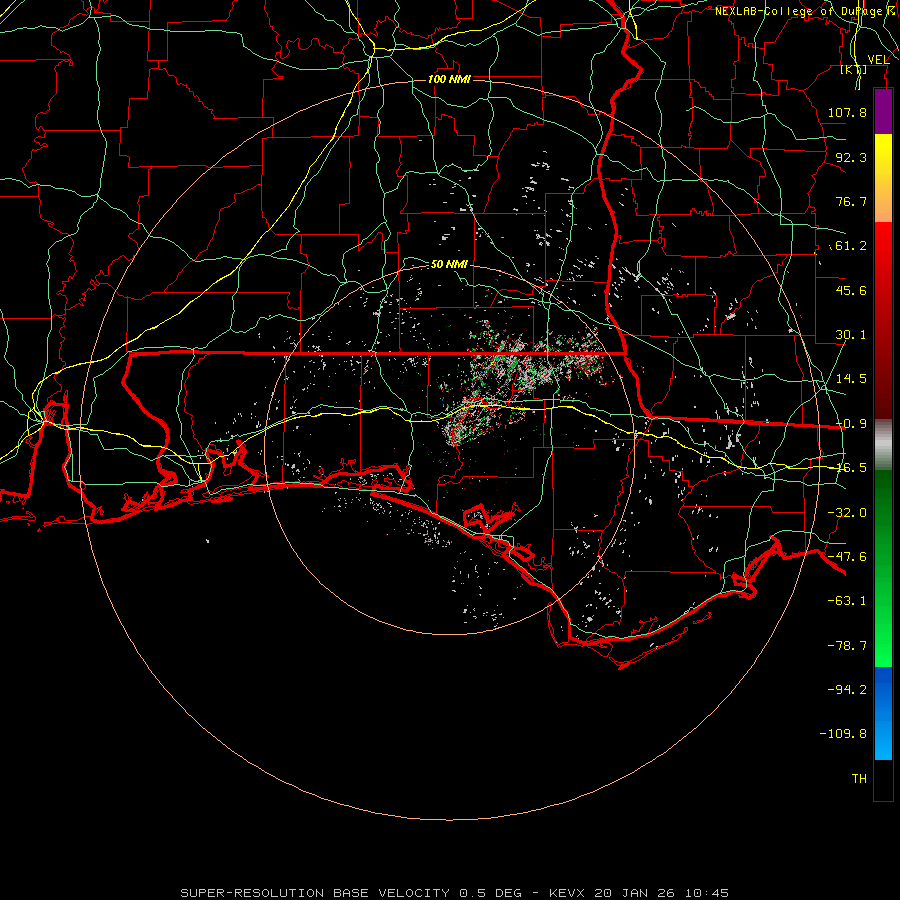Image resolution: width=900 pixels, height=900 pixels.
Task: Select the 50 NMI range ring label
Action: click(x=449, y=264)
